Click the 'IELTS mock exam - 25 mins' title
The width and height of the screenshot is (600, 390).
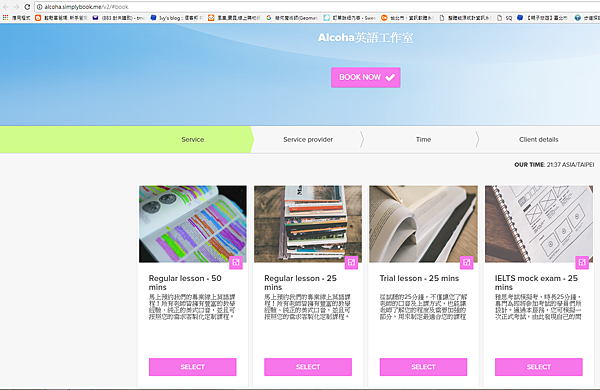coord(536,282)
